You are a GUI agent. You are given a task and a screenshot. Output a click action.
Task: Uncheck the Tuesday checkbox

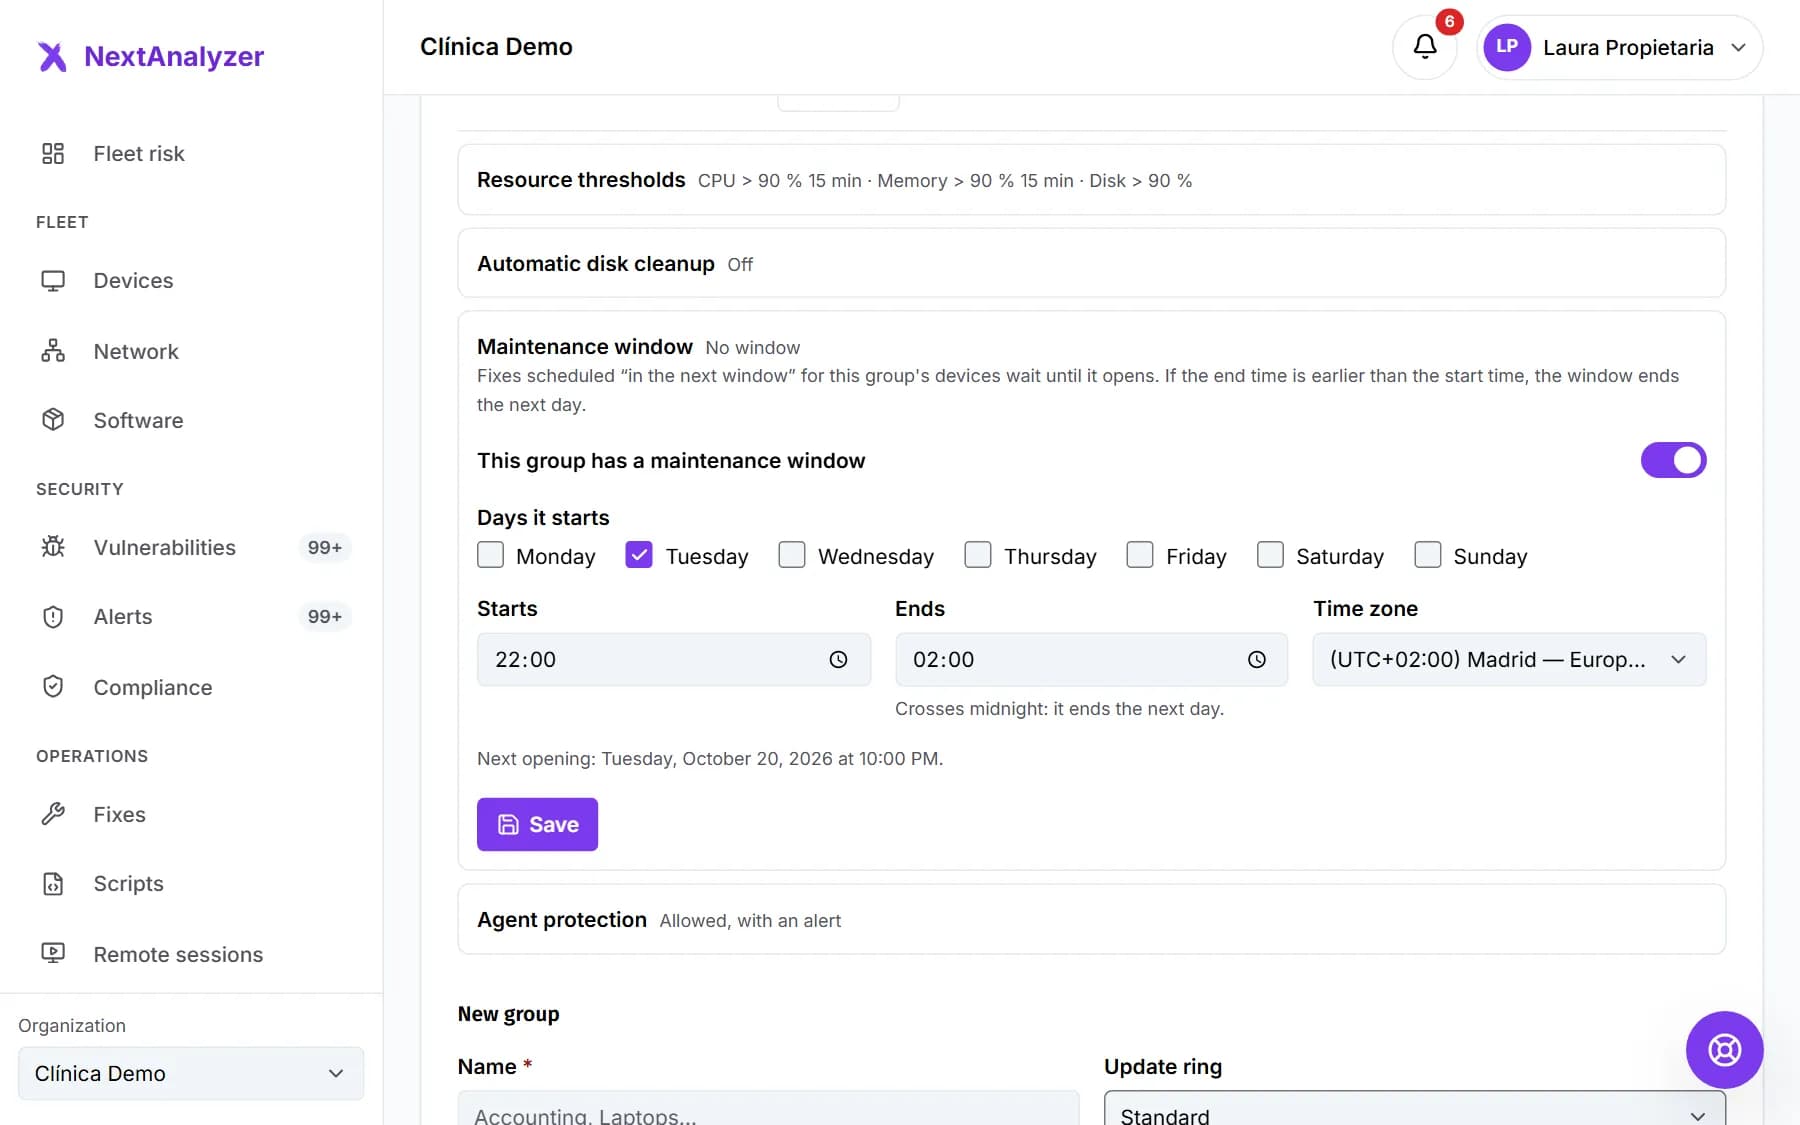pyautogui.click(x=639, y=555)
